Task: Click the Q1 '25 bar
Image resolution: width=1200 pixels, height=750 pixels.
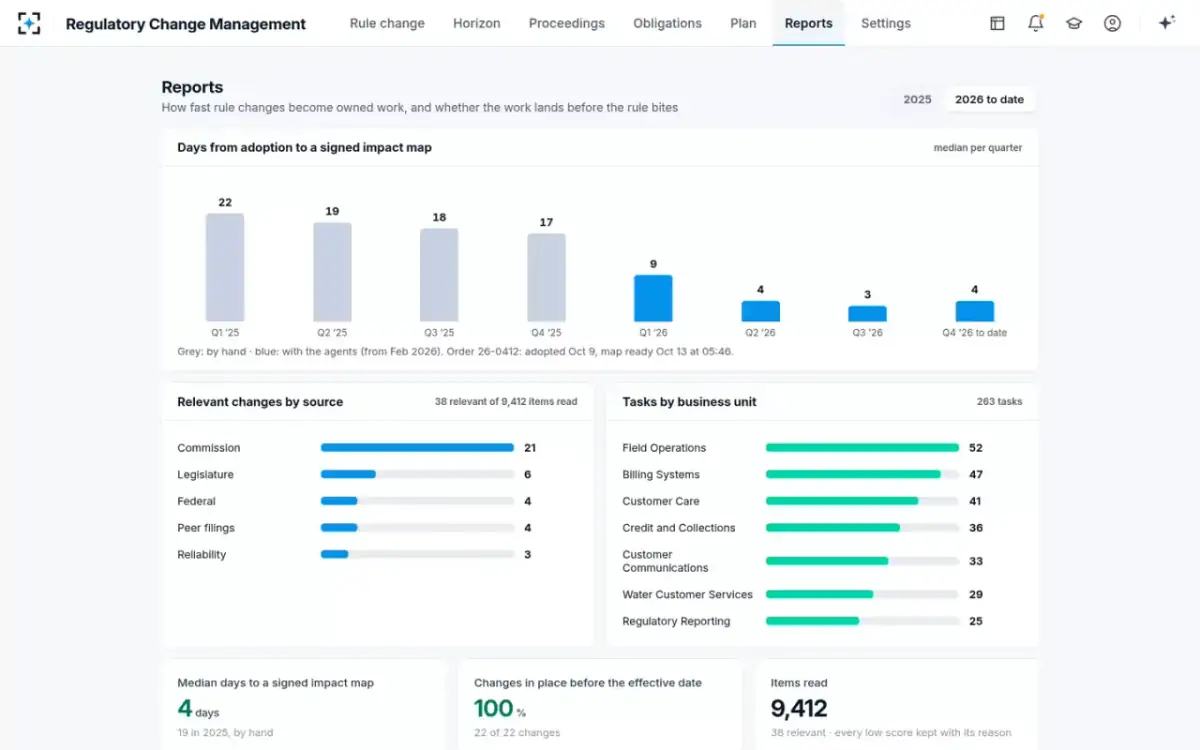Action: click(225, 267)
